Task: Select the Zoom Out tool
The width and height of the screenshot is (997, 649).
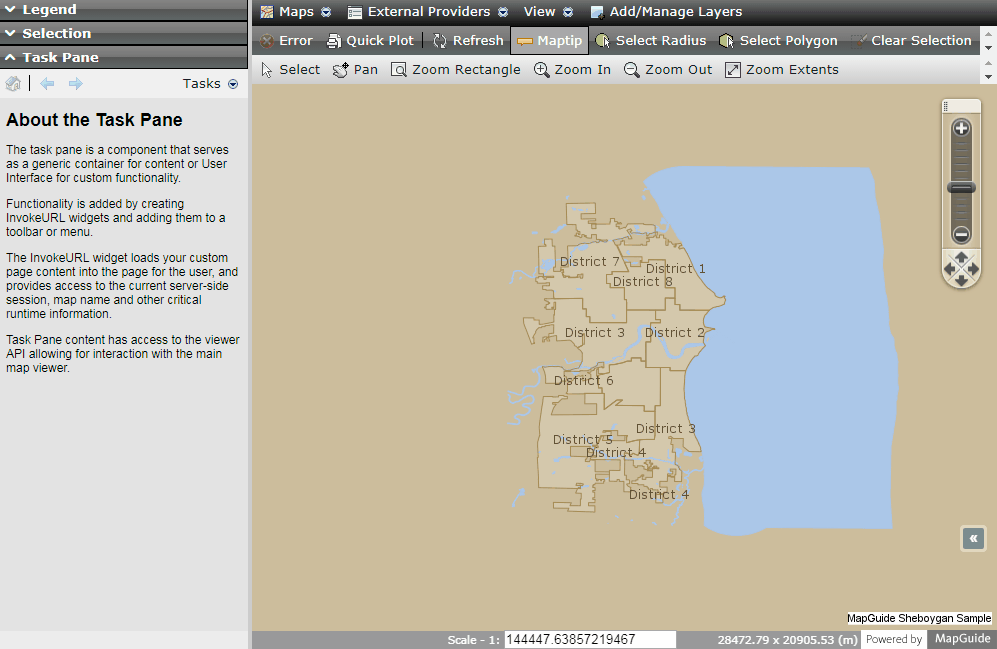Action: click(666, 69)
